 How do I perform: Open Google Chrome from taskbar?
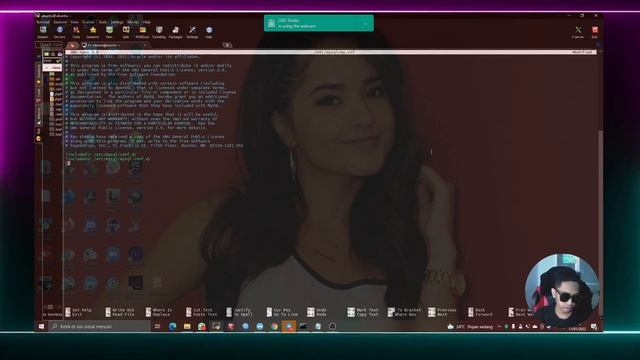pyautogui.click(x=274, y=327)
